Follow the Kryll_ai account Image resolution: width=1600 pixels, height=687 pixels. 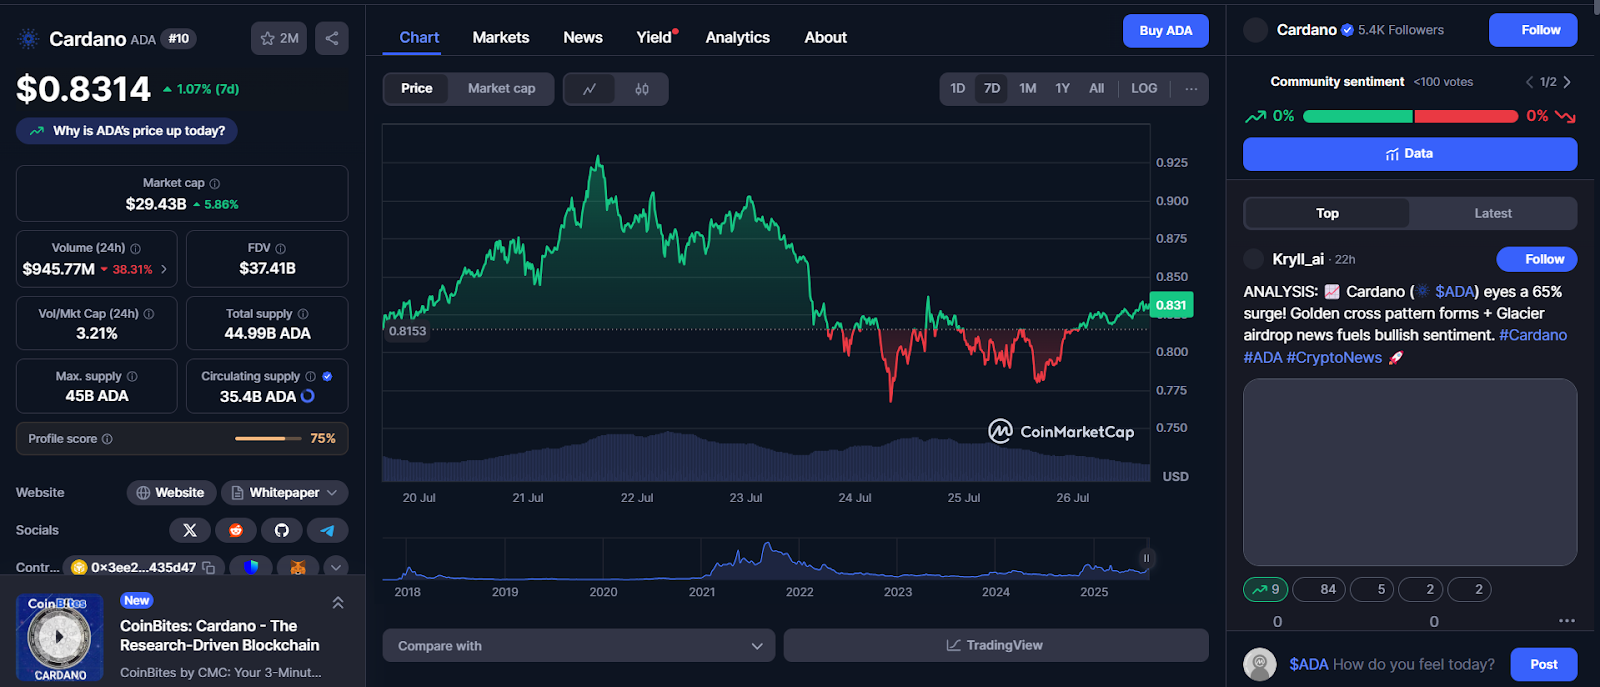(x=1537, y=259)
